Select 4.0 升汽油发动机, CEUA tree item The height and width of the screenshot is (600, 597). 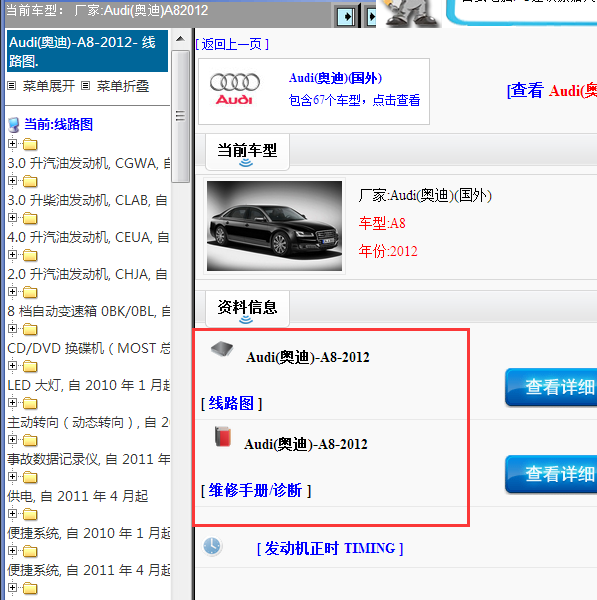[x=88, y=237]
